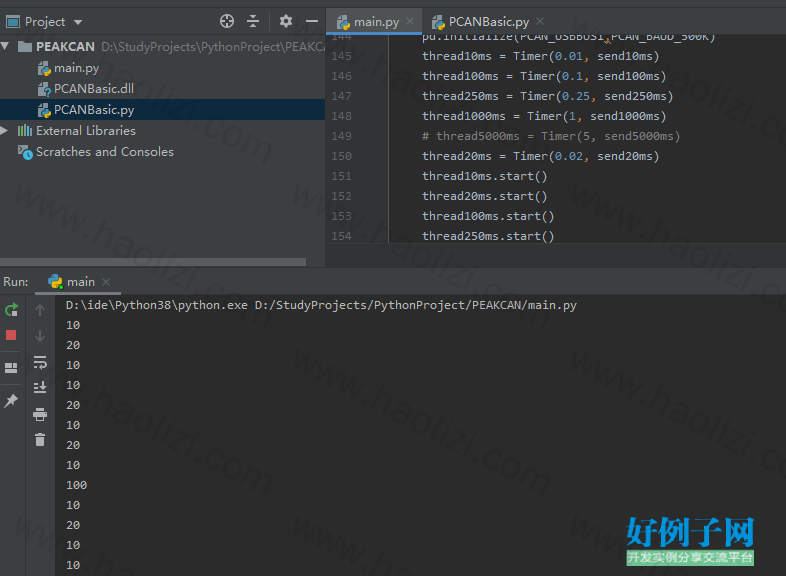Click the Locate/Select Opened File crosshair icon

[x=227, y=21]
